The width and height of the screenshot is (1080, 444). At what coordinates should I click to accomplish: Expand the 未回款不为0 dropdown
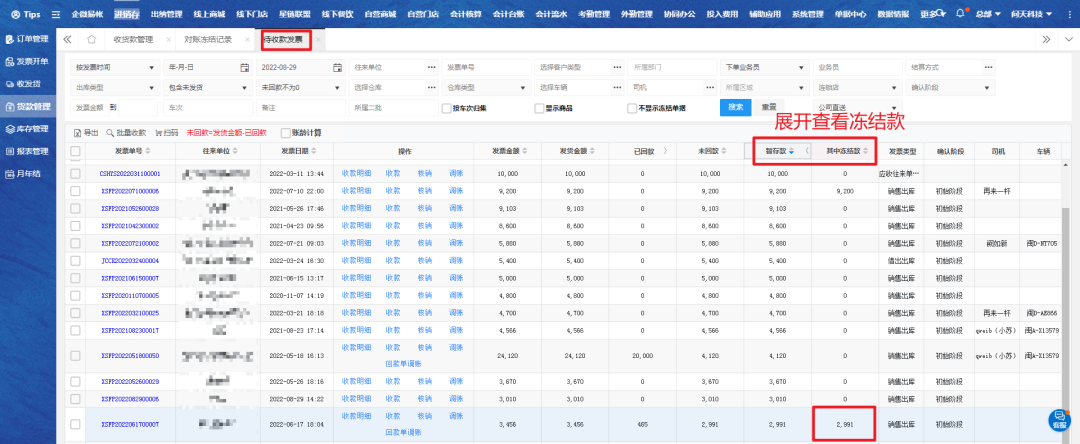[299, 87]
